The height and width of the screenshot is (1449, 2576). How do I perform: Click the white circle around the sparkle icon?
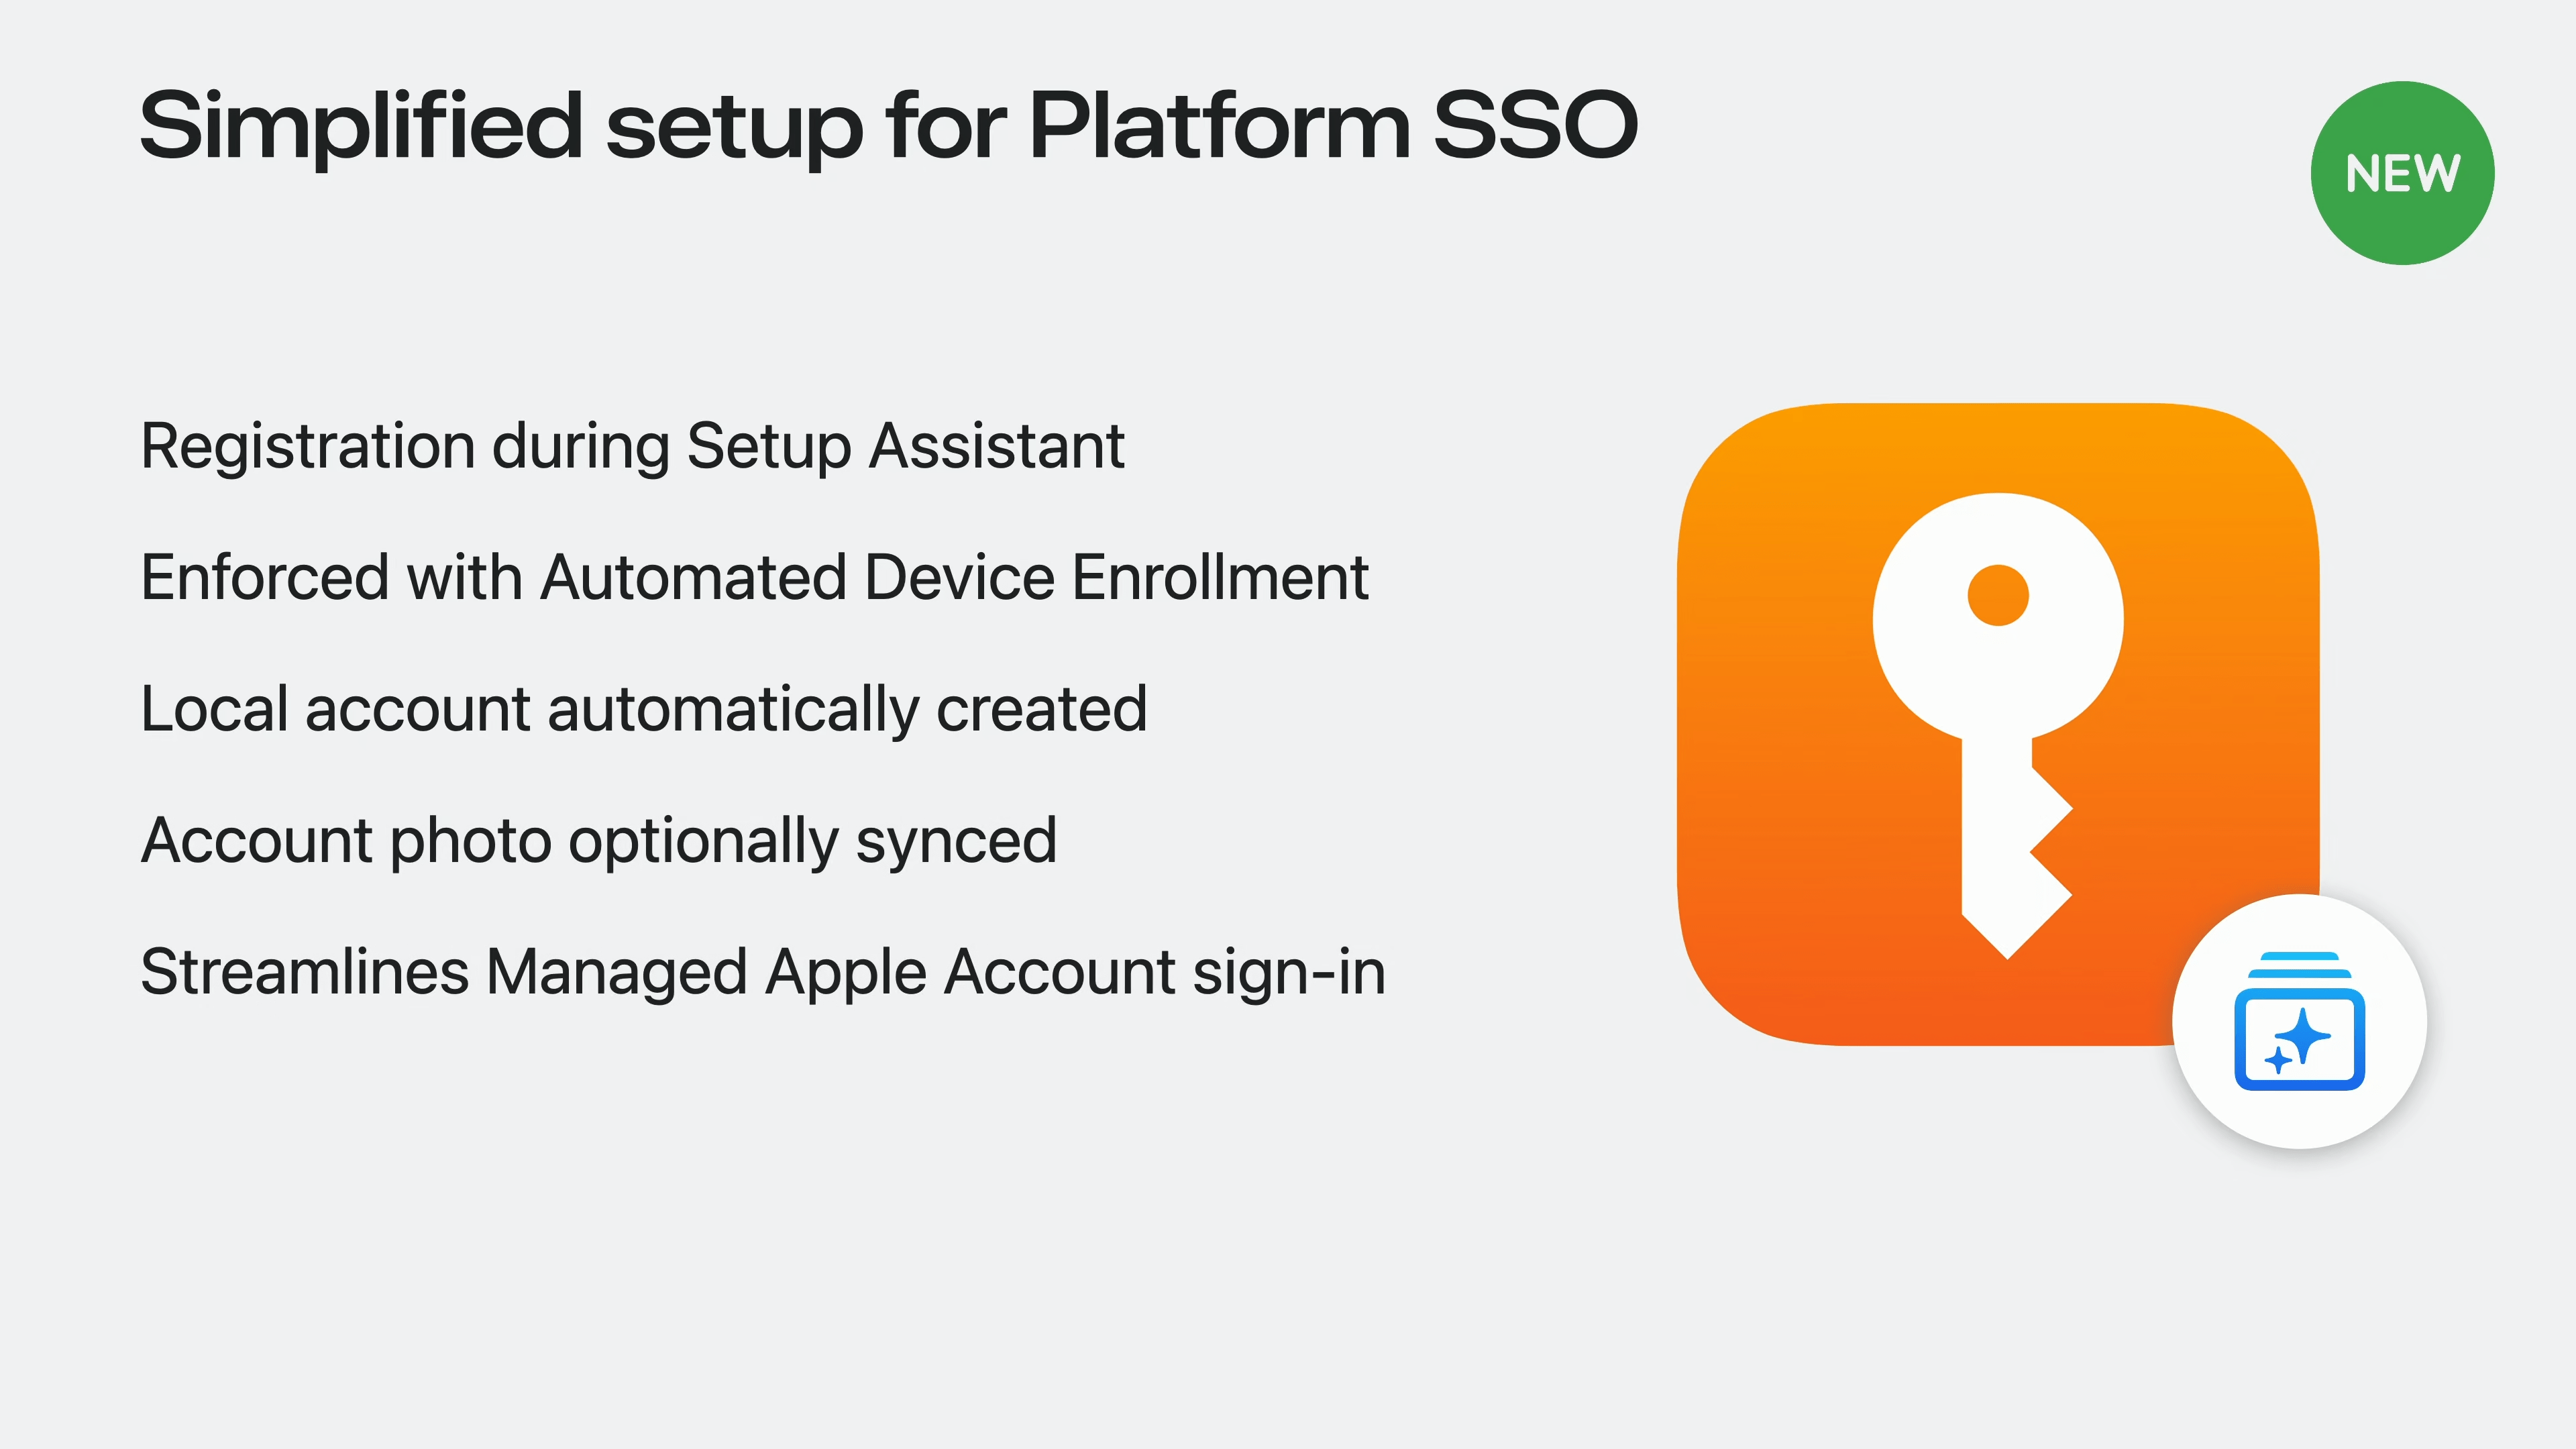2299,1021
